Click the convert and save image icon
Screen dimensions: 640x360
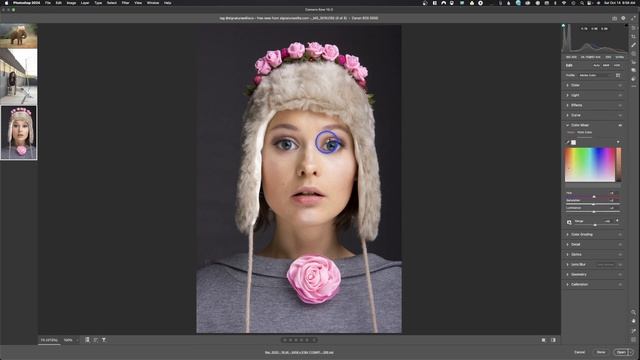point(614,18)
